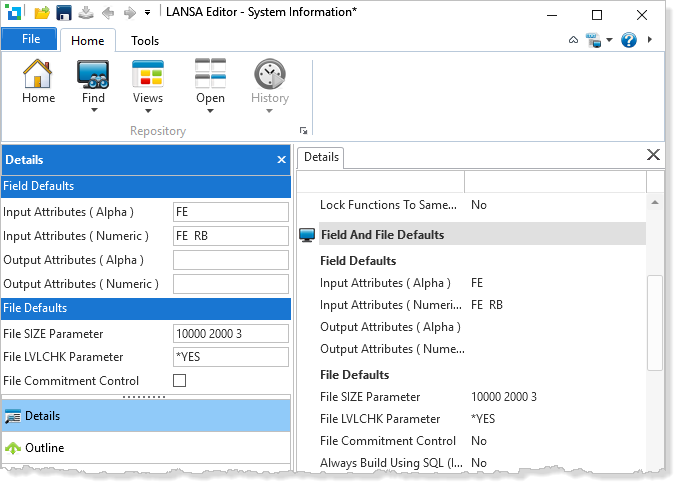Click the right pane scroll up arrow
This screenshot has width=679, height=486.
point(655,202)
